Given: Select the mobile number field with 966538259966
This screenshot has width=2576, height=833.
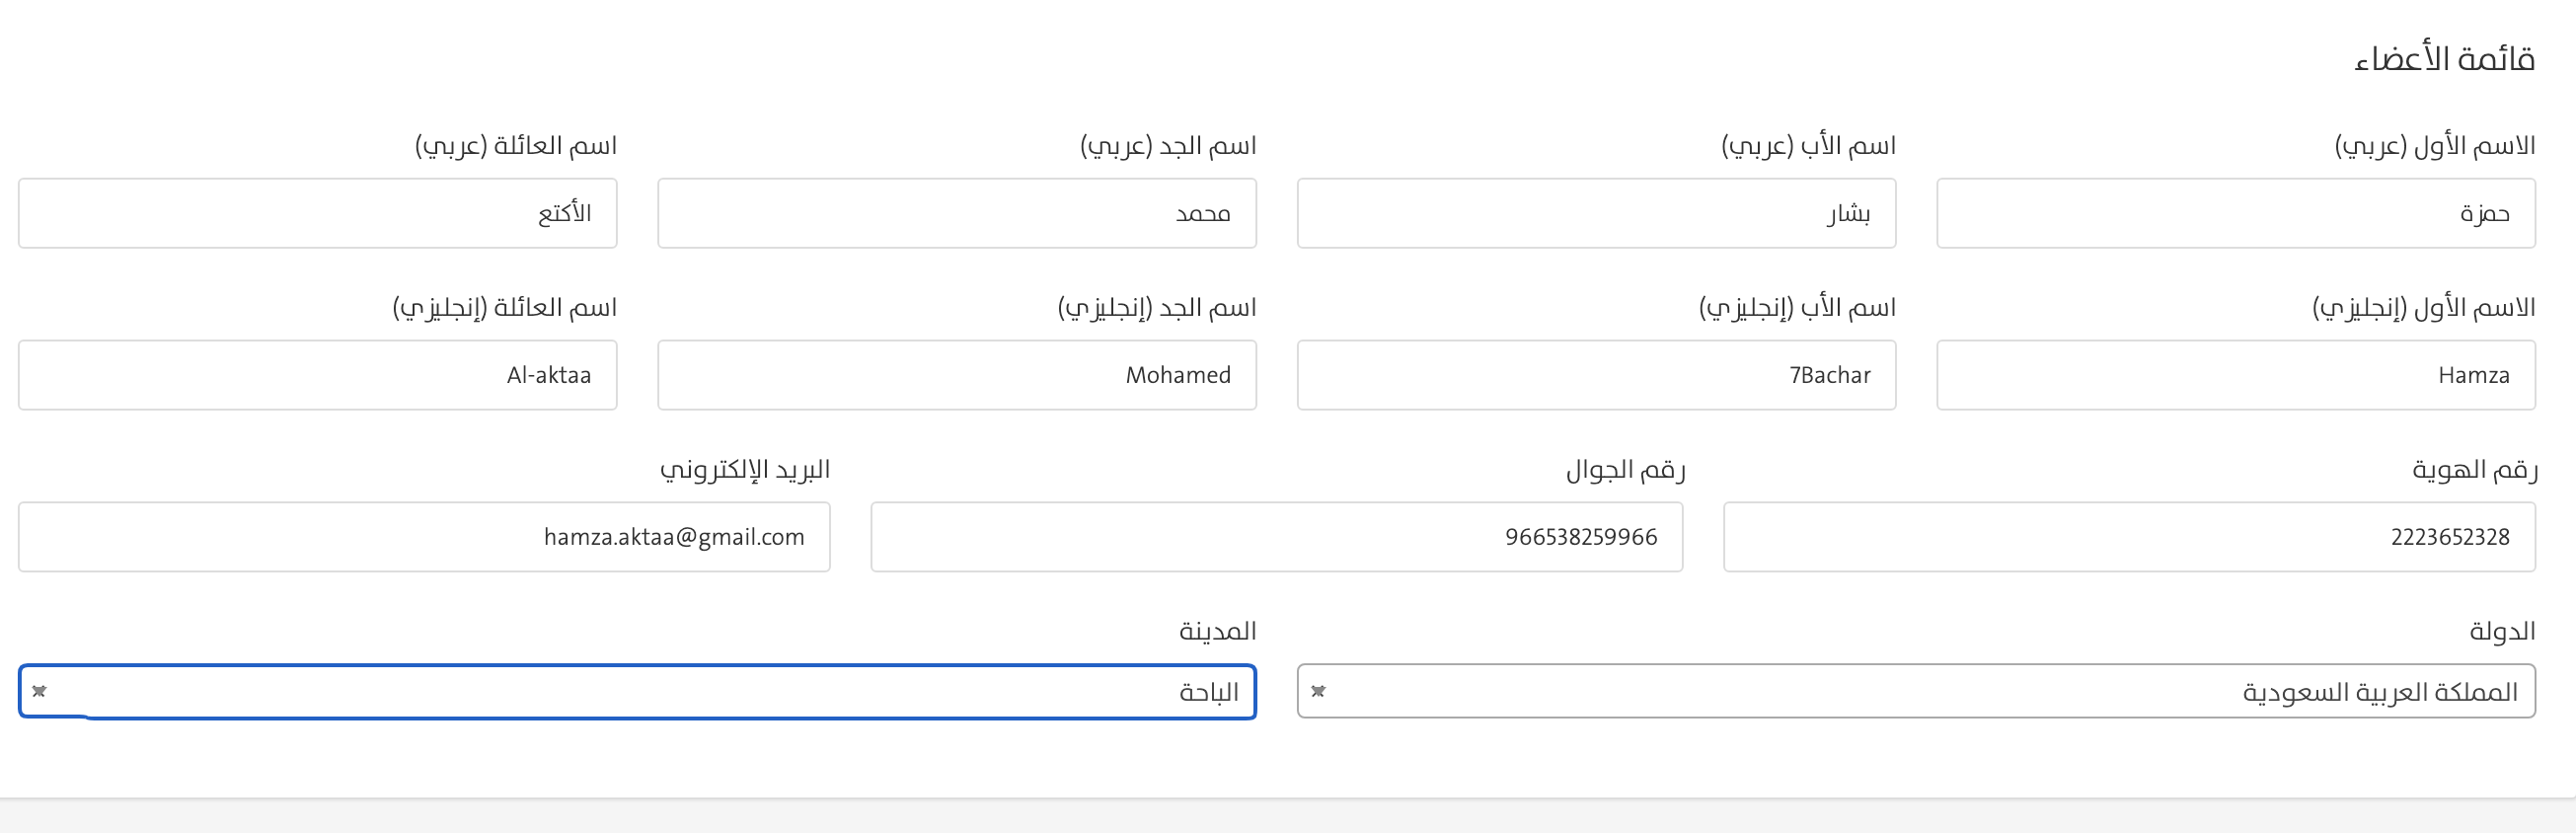Looking at the screenshot, I should click(1276, 537).
